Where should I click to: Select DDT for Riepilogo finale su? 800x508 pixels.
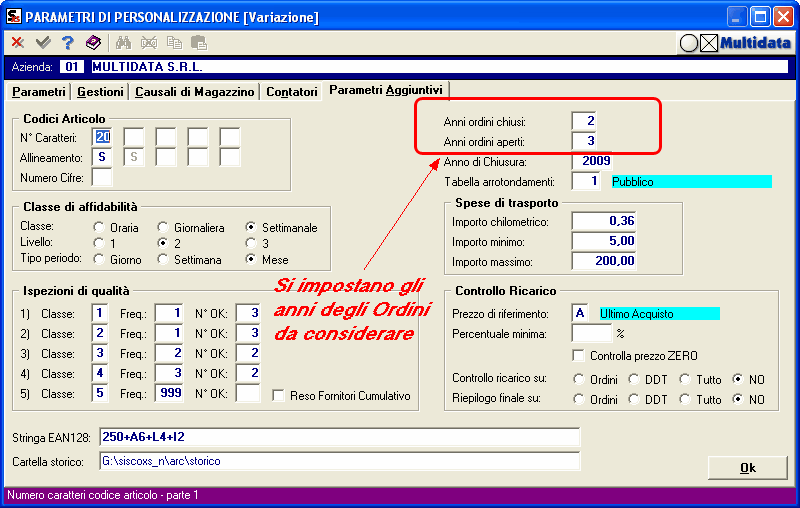point(634,399)
